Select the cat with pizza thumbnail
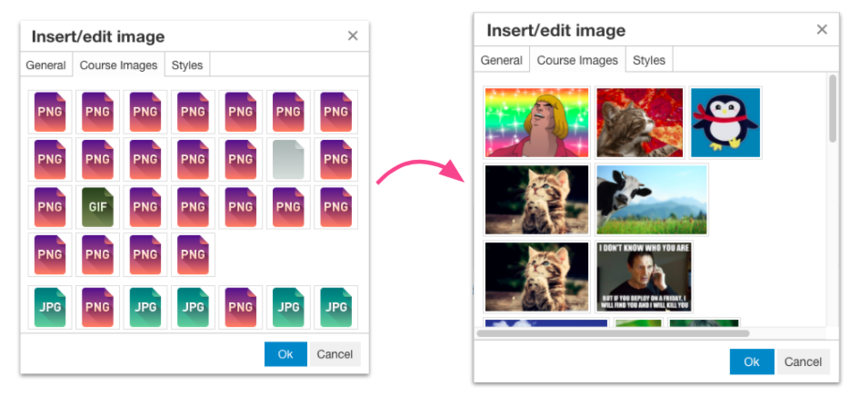 (x=640, y=122)
